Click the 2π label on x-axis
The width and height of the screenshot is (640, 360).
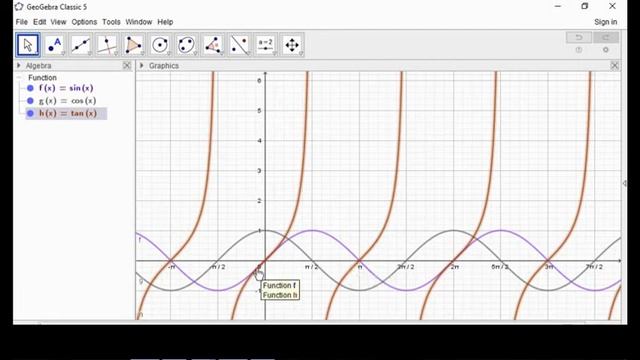tap(455, 267)
